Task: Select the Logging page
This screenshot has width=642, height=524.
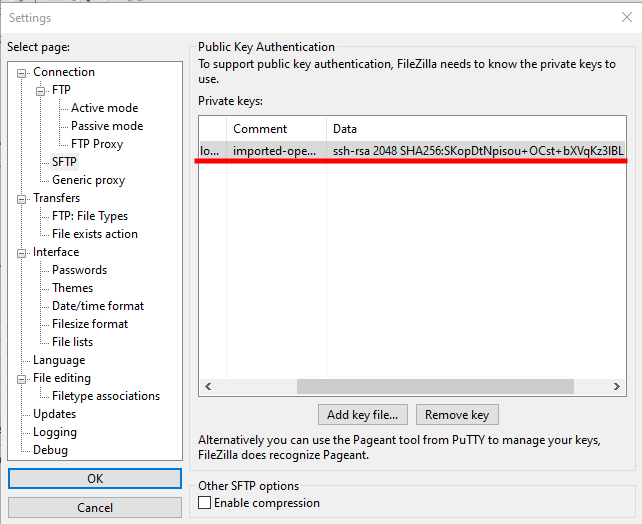Action: click(x=55, y=432)
